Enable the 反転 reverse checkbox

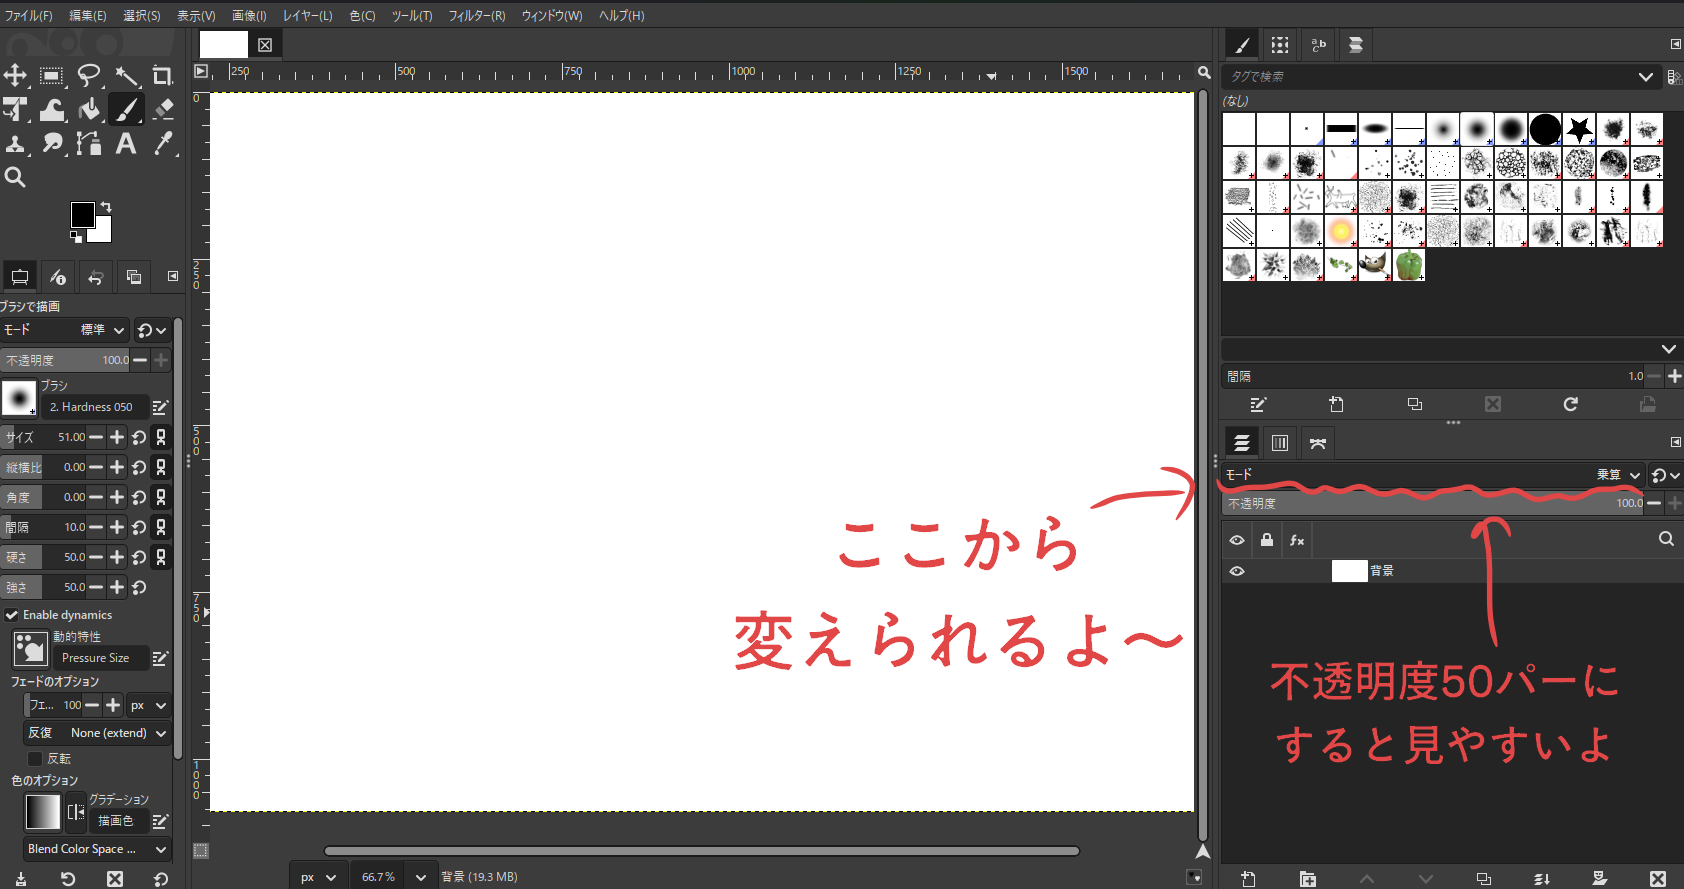pos(35,759)
